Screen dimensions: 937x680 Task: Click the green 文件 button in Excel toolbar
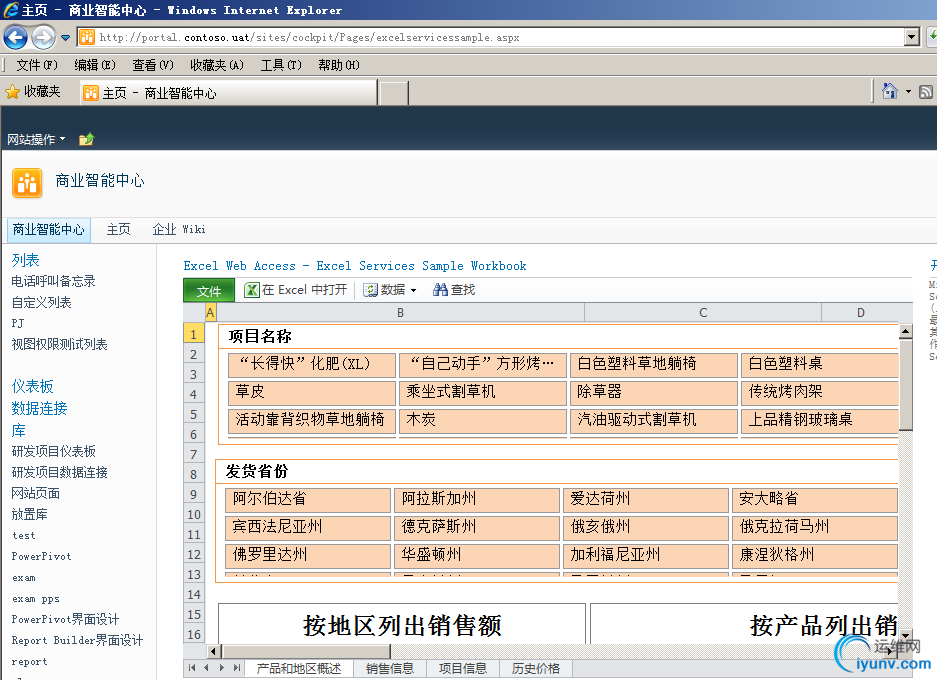pos(209,291)
